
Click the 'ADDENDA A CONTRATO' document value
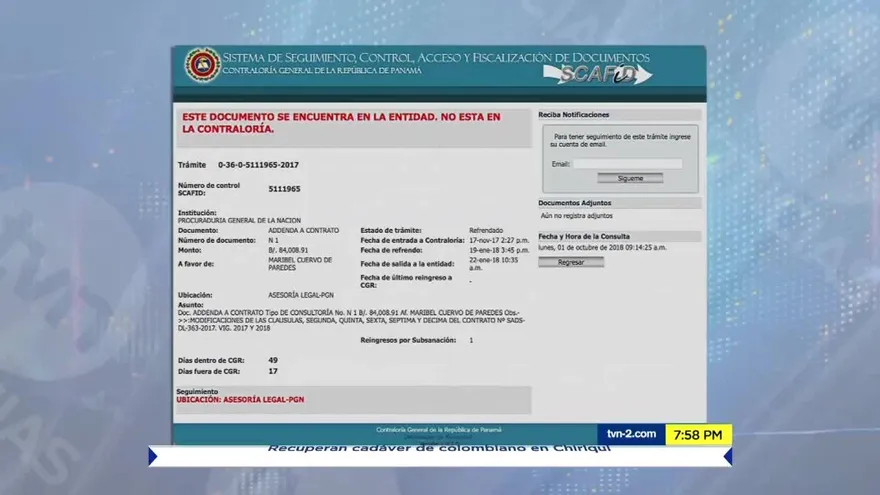click(303, 231)
